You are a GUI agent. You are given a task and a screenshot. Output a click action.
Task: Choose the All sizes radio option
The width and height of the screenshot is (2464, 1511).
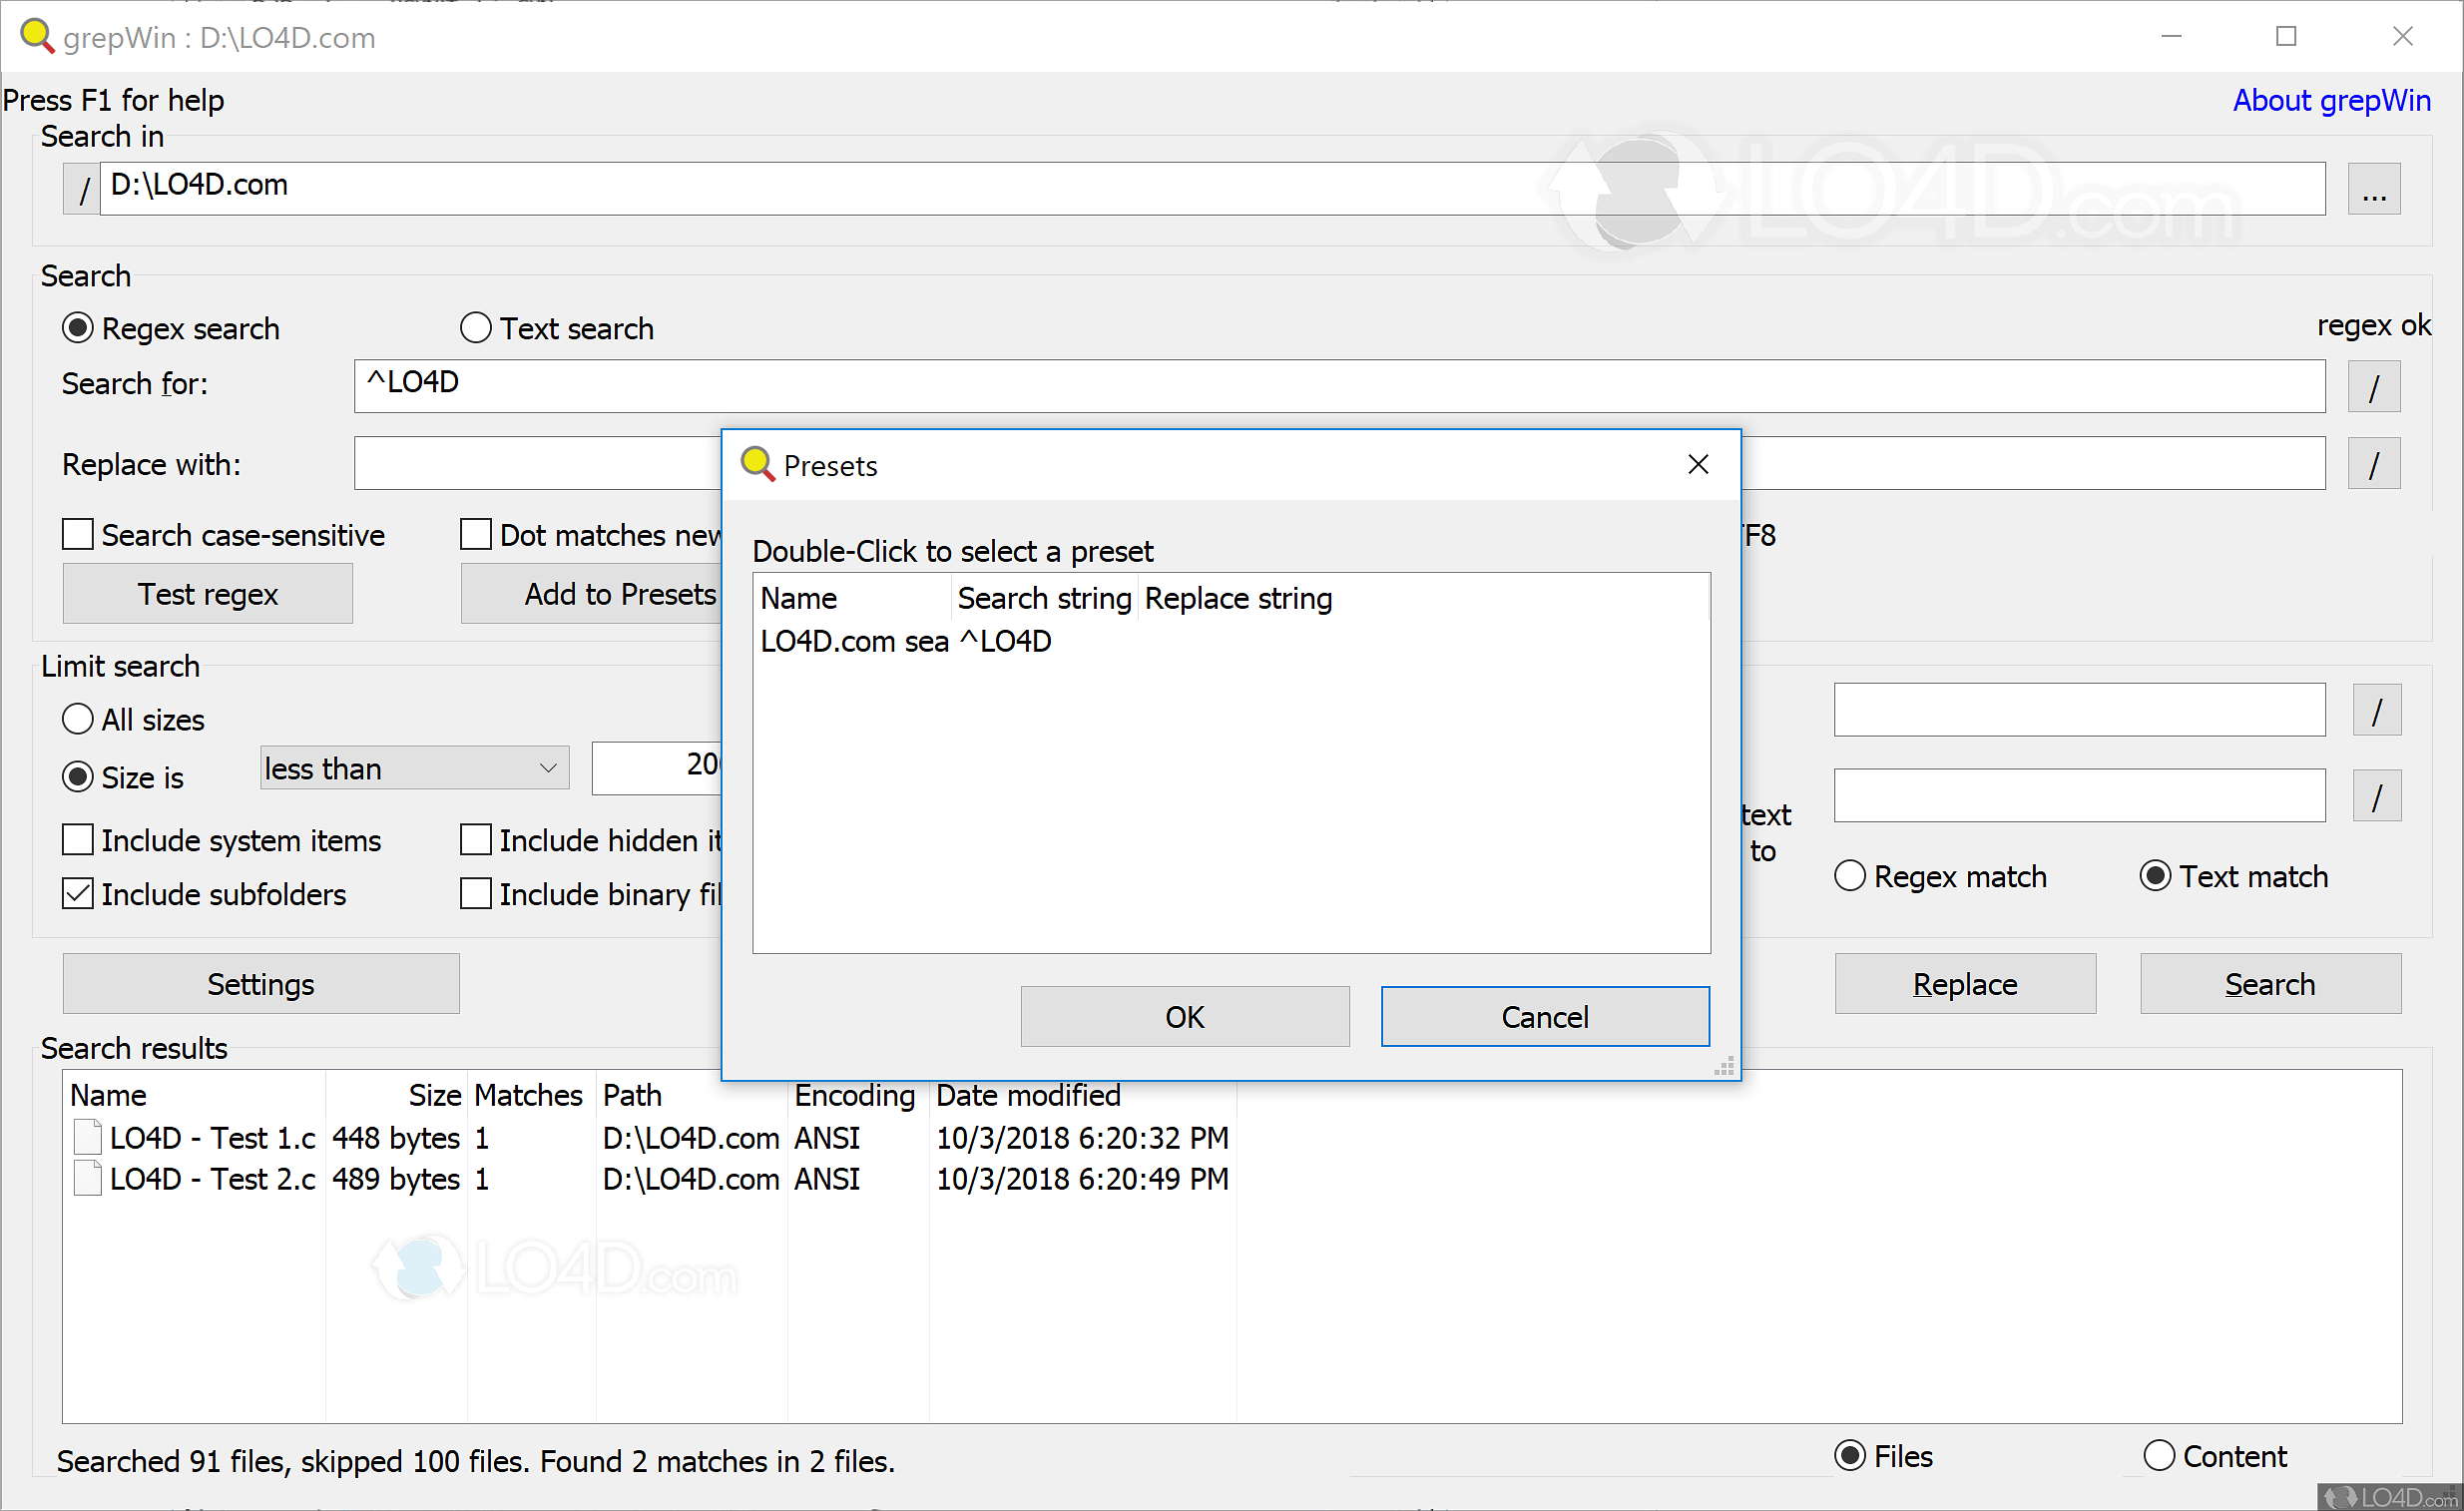(x=78, y=719)
